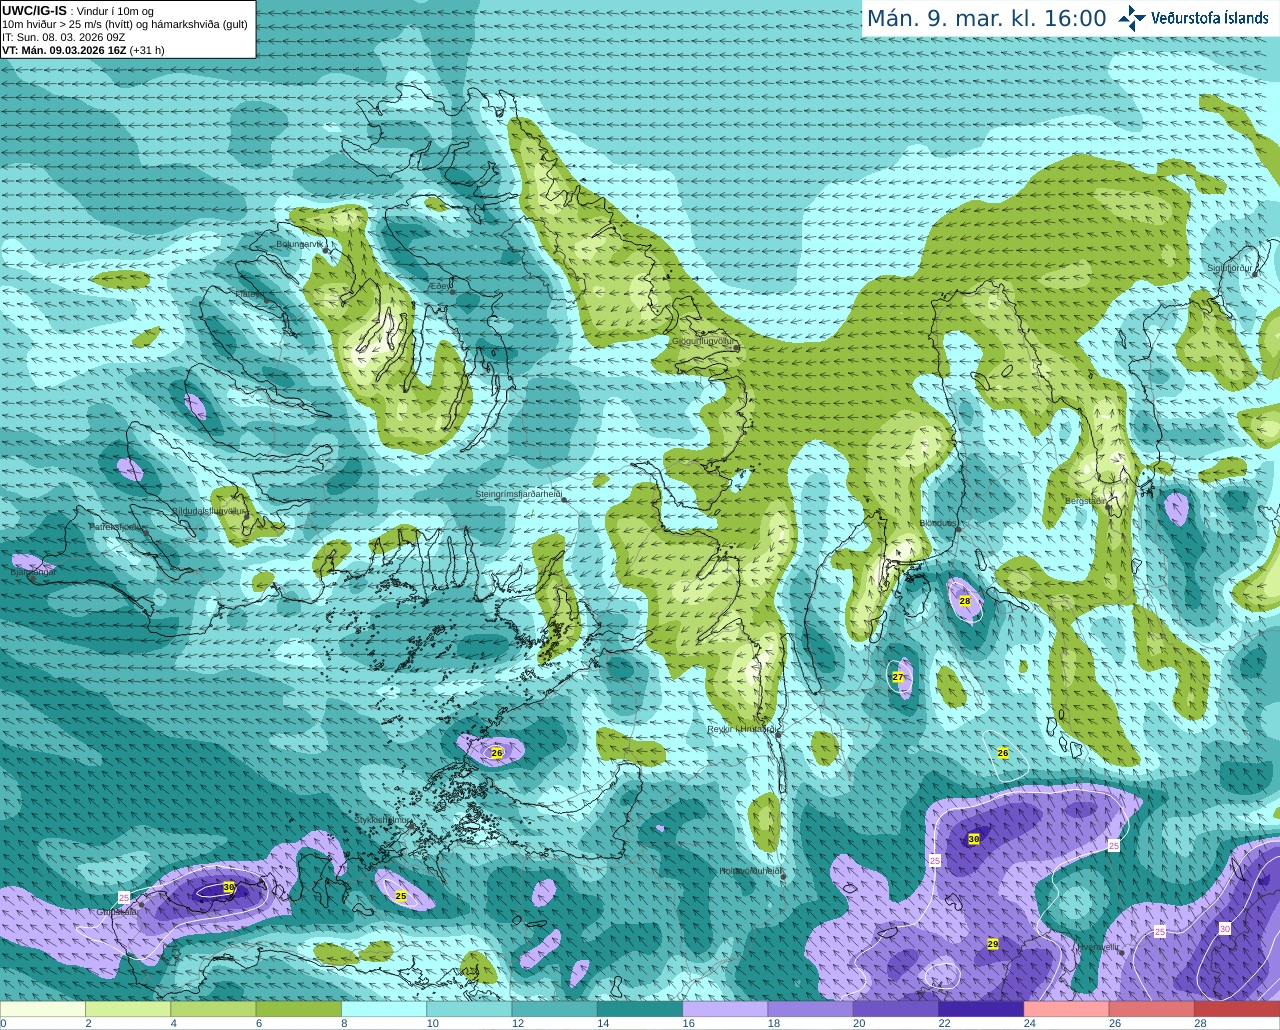Click the Veðurstofa Íslands logo emblem
The image size is (1280, 1030).
1132,18
